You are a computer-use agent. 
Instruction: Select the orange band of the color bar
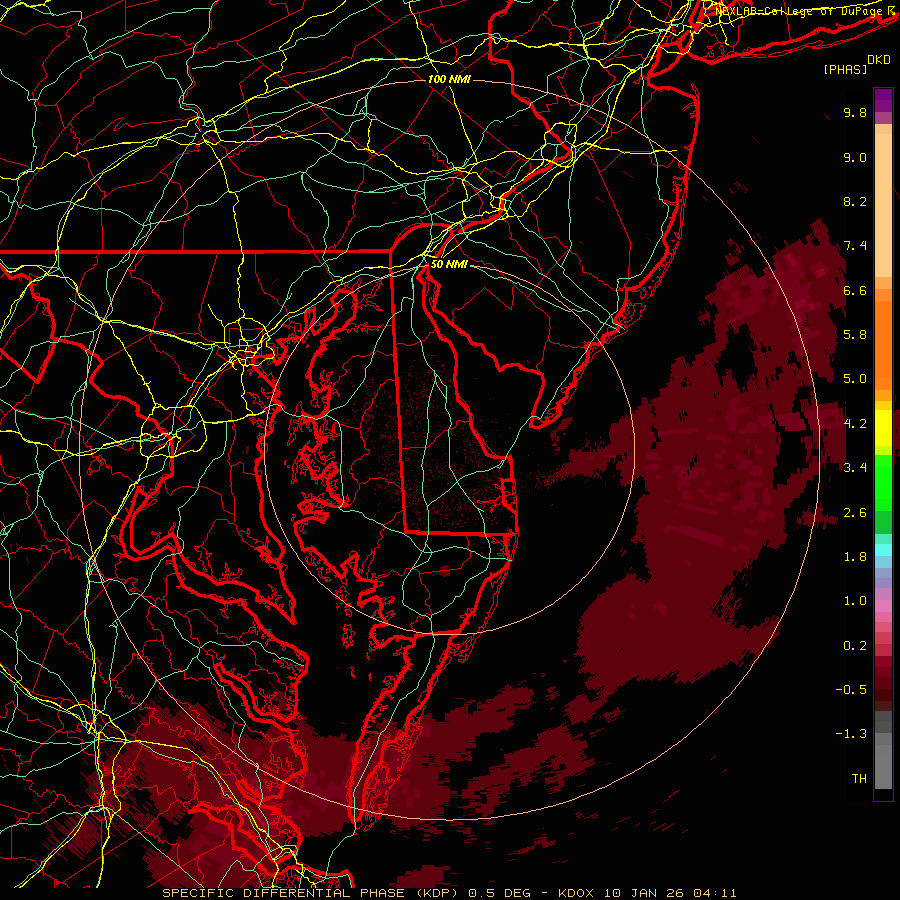pyautogui.click(x=883, y=344)
